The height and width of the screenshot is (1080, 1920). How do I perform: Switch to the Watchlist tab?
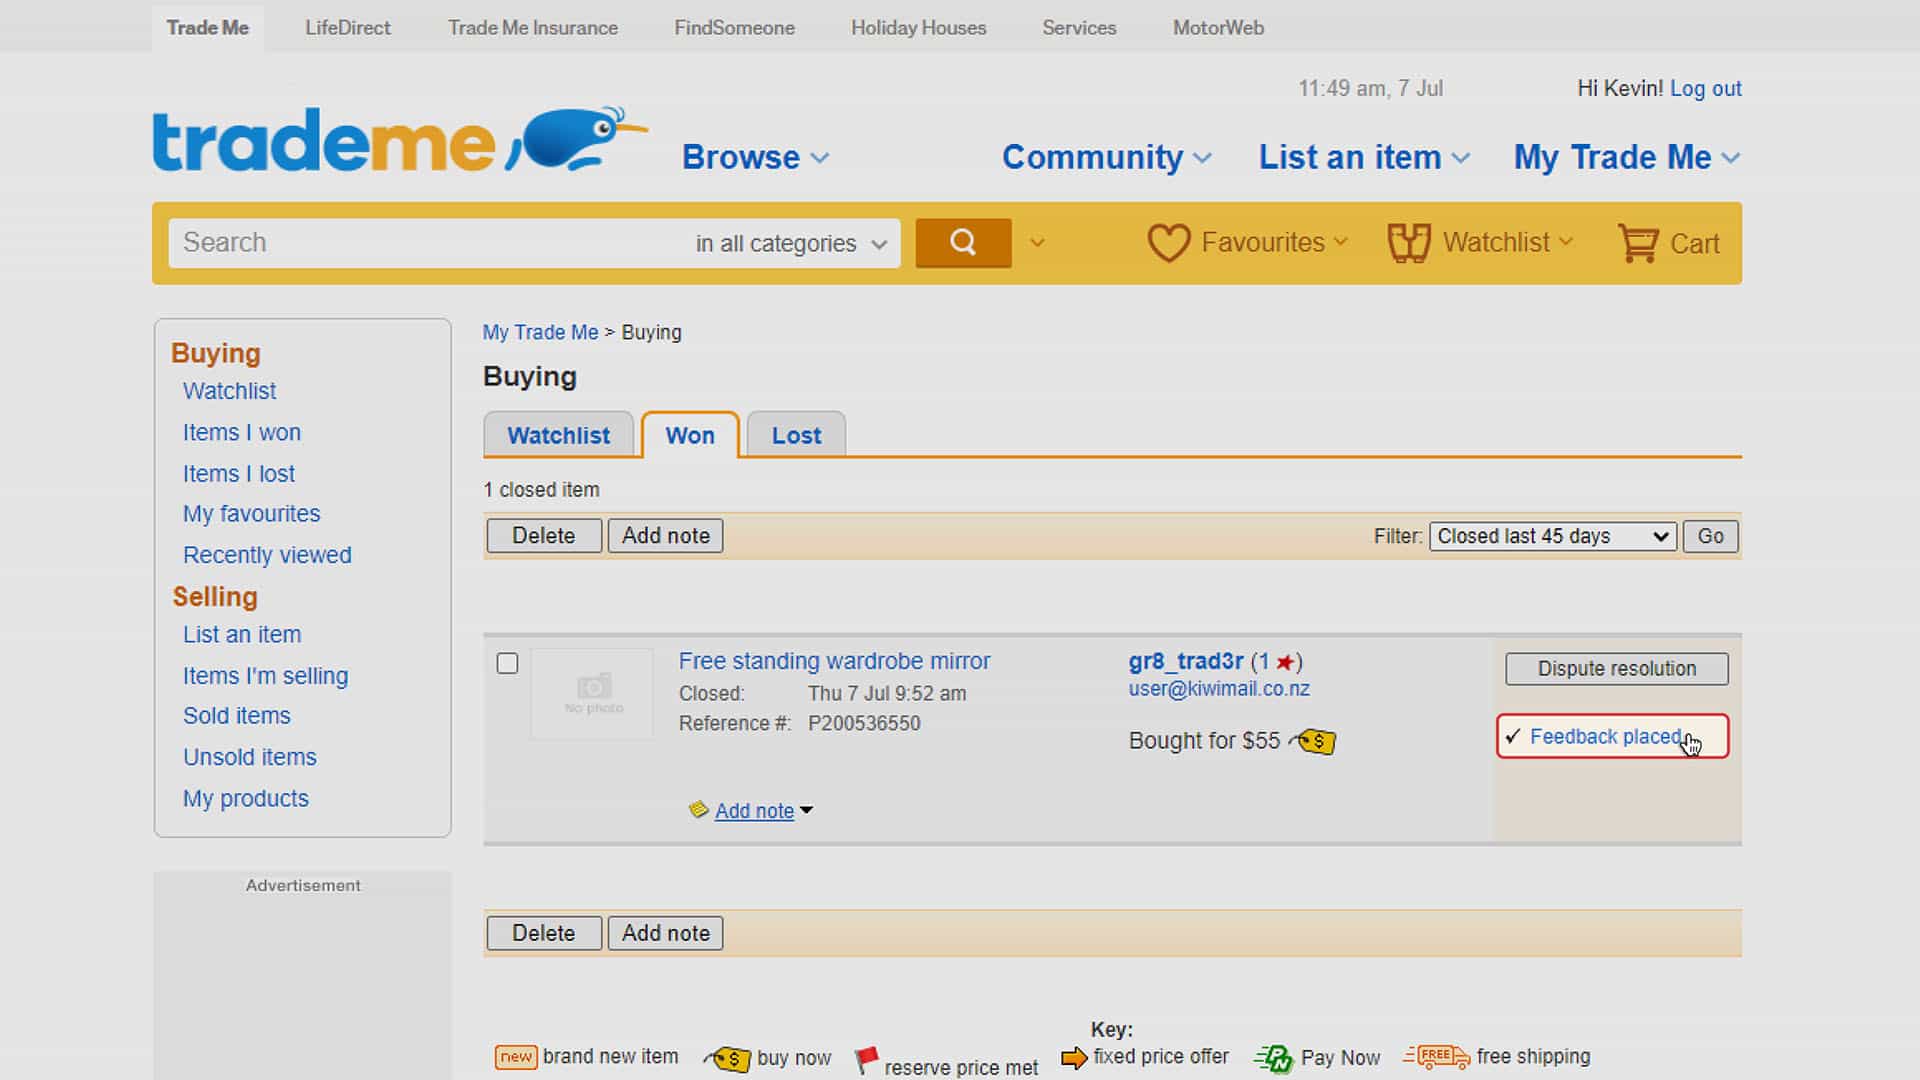click(x=558, y=435)
